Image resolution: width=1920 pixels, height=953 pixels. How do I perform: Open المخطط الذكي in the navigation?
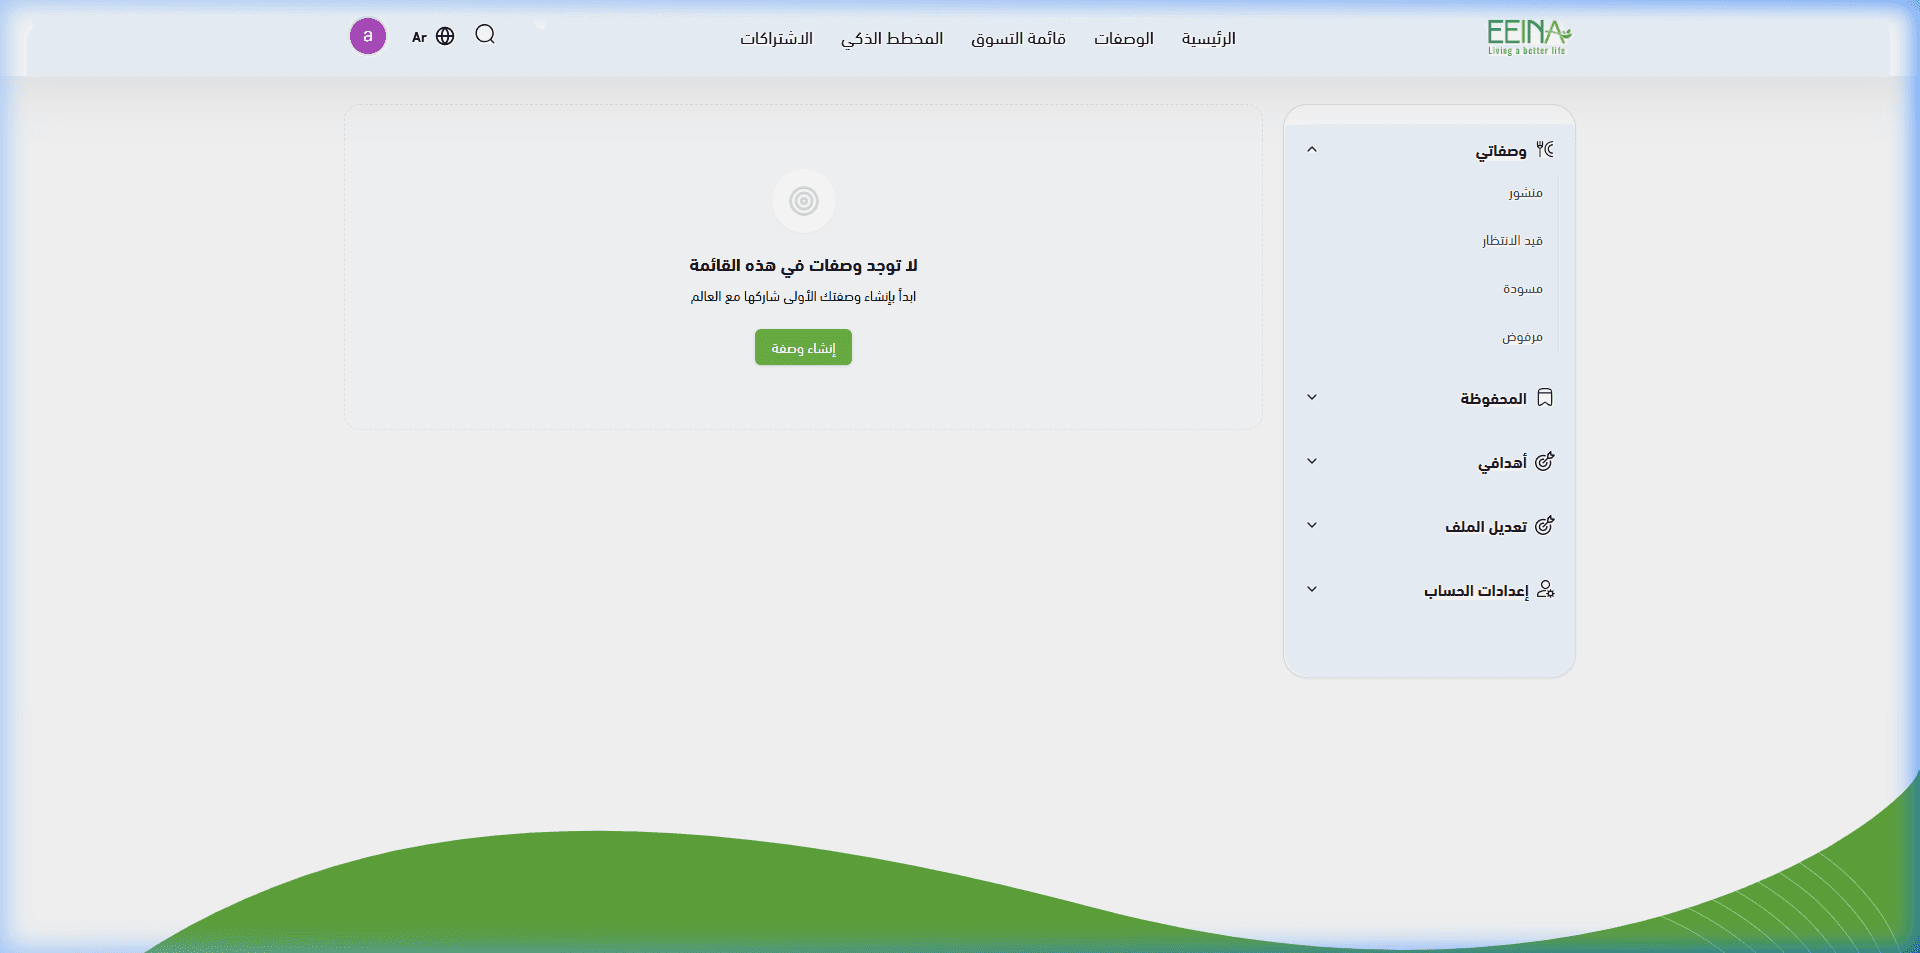click(891, 38)
